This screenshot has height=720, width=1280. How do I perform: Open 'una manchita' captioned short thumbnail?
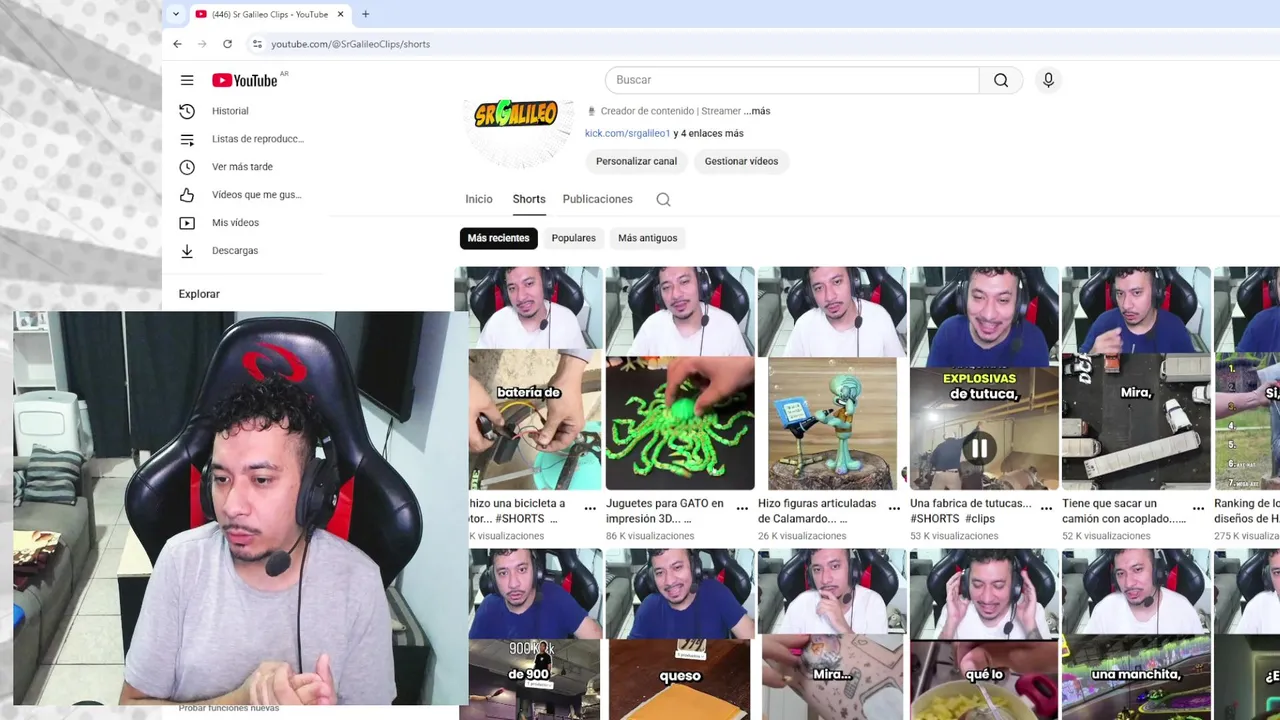[1136, 634]
